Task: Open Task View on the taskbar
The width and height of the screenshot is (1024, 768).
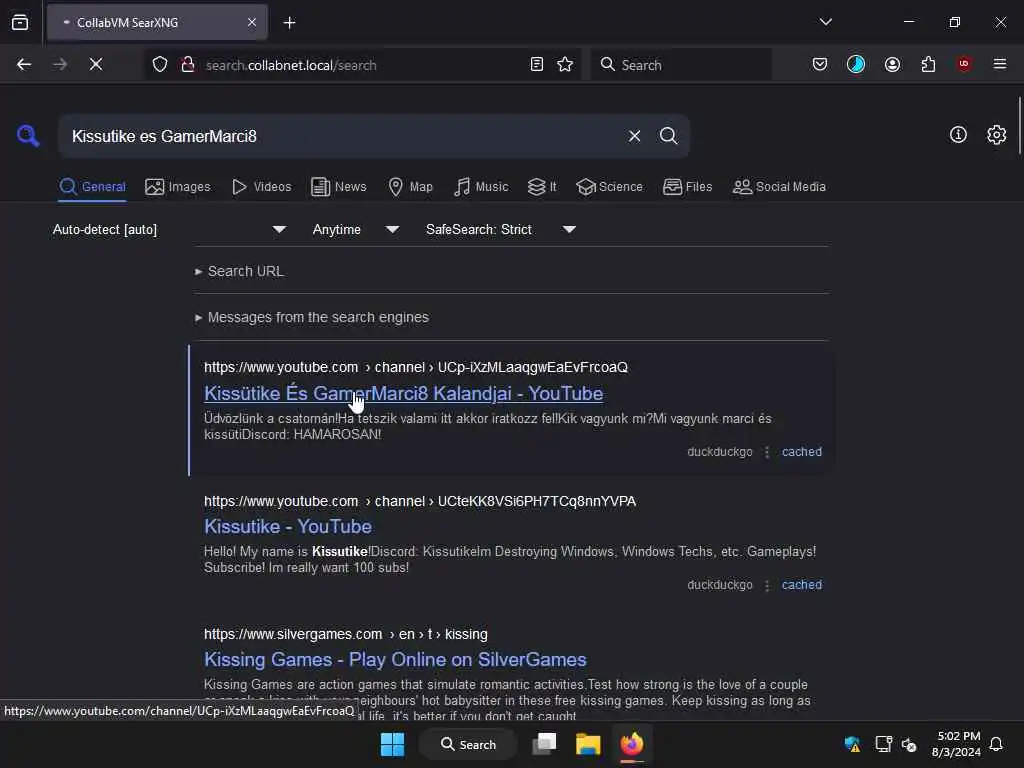Action: pos(544,744)
